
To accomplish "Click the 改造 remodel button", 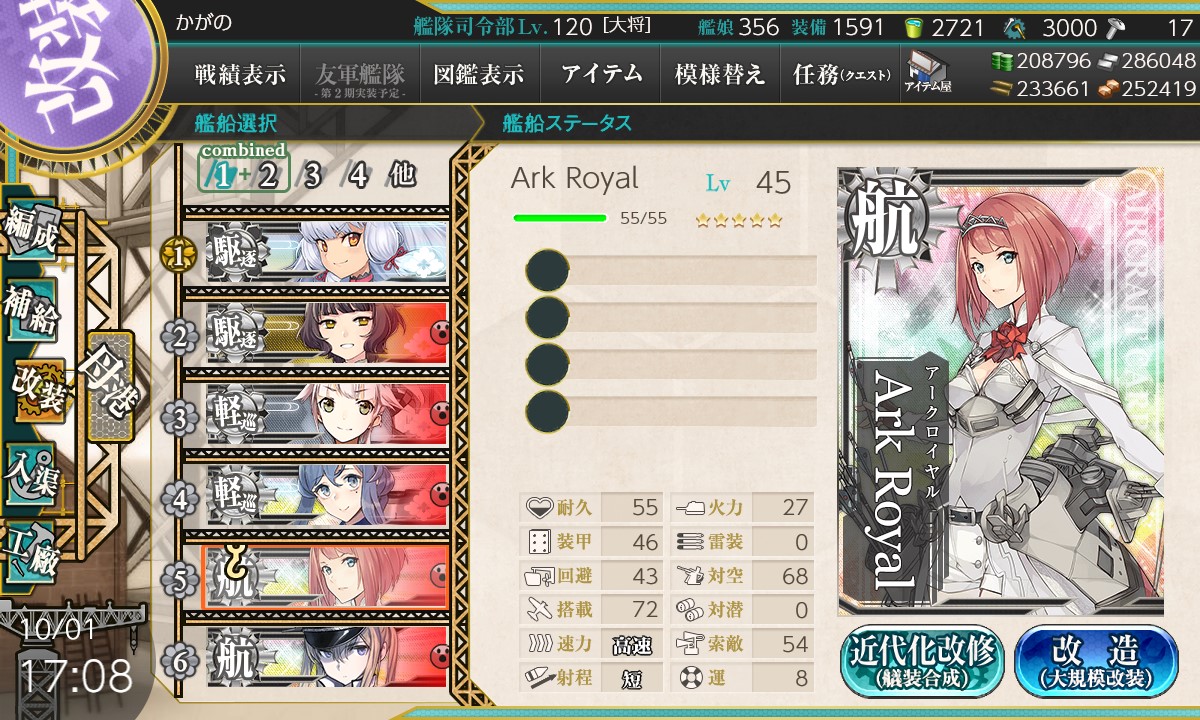I will 1096,662.
